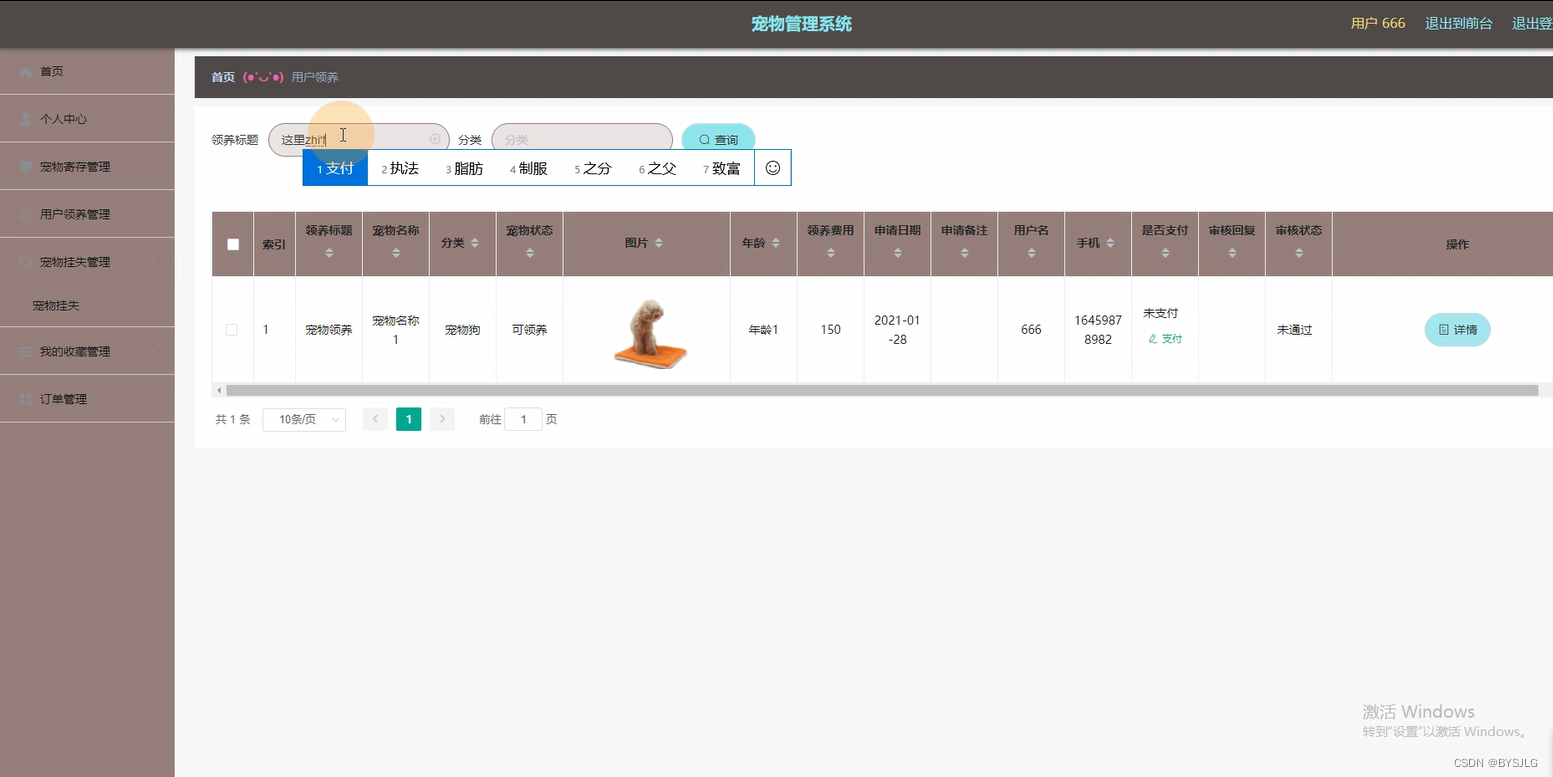Click 退出到前台 in the header
The width and height of the screenshot is (1553, 777).
pos(1458,23)
